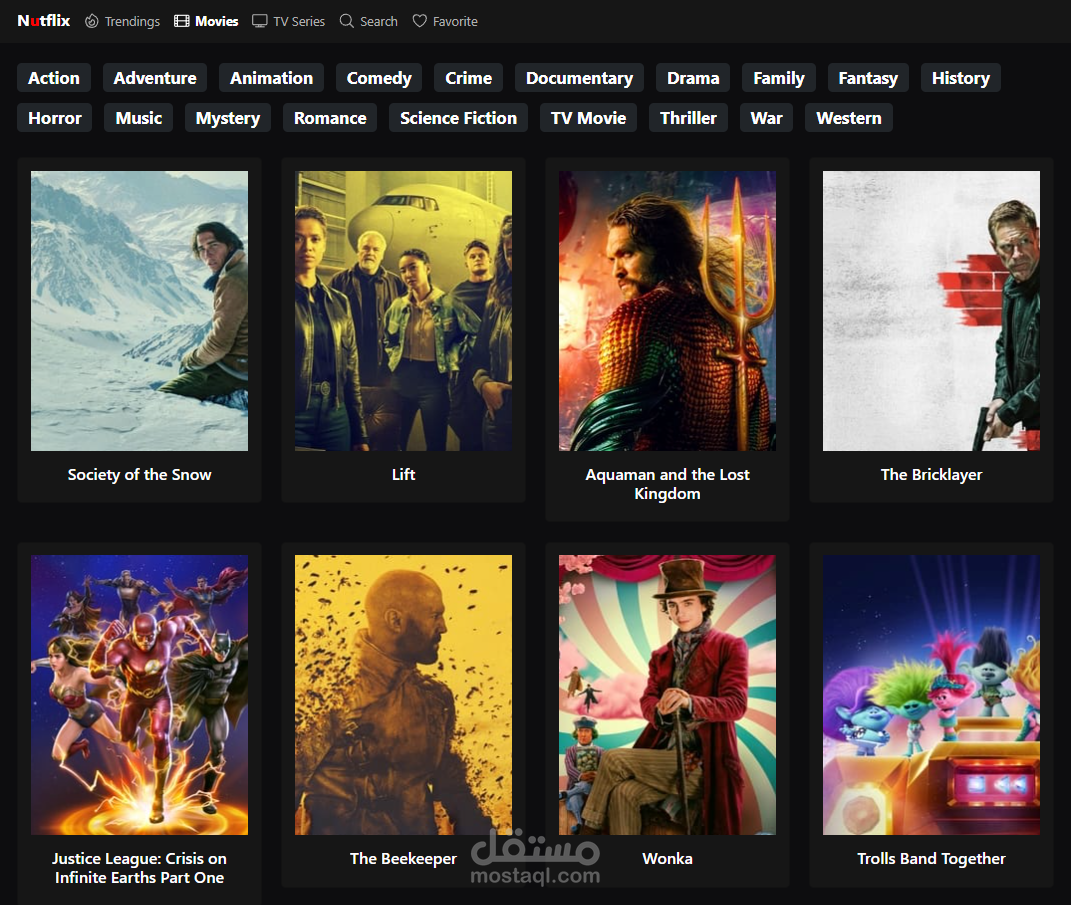Click the TV Series monitor icon
The height and width of the screenshot is (905, 1071).
pyautogui.click(x=260, y=21)
